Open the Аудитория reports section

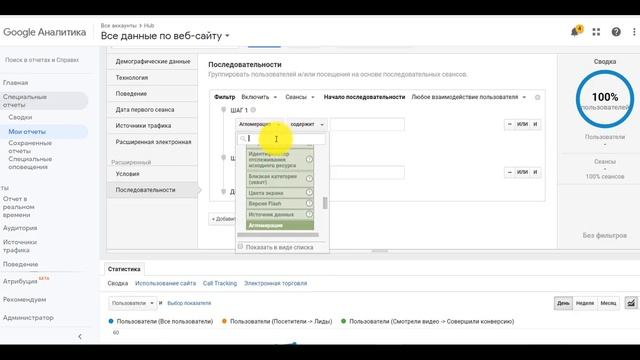click(20, 228)
